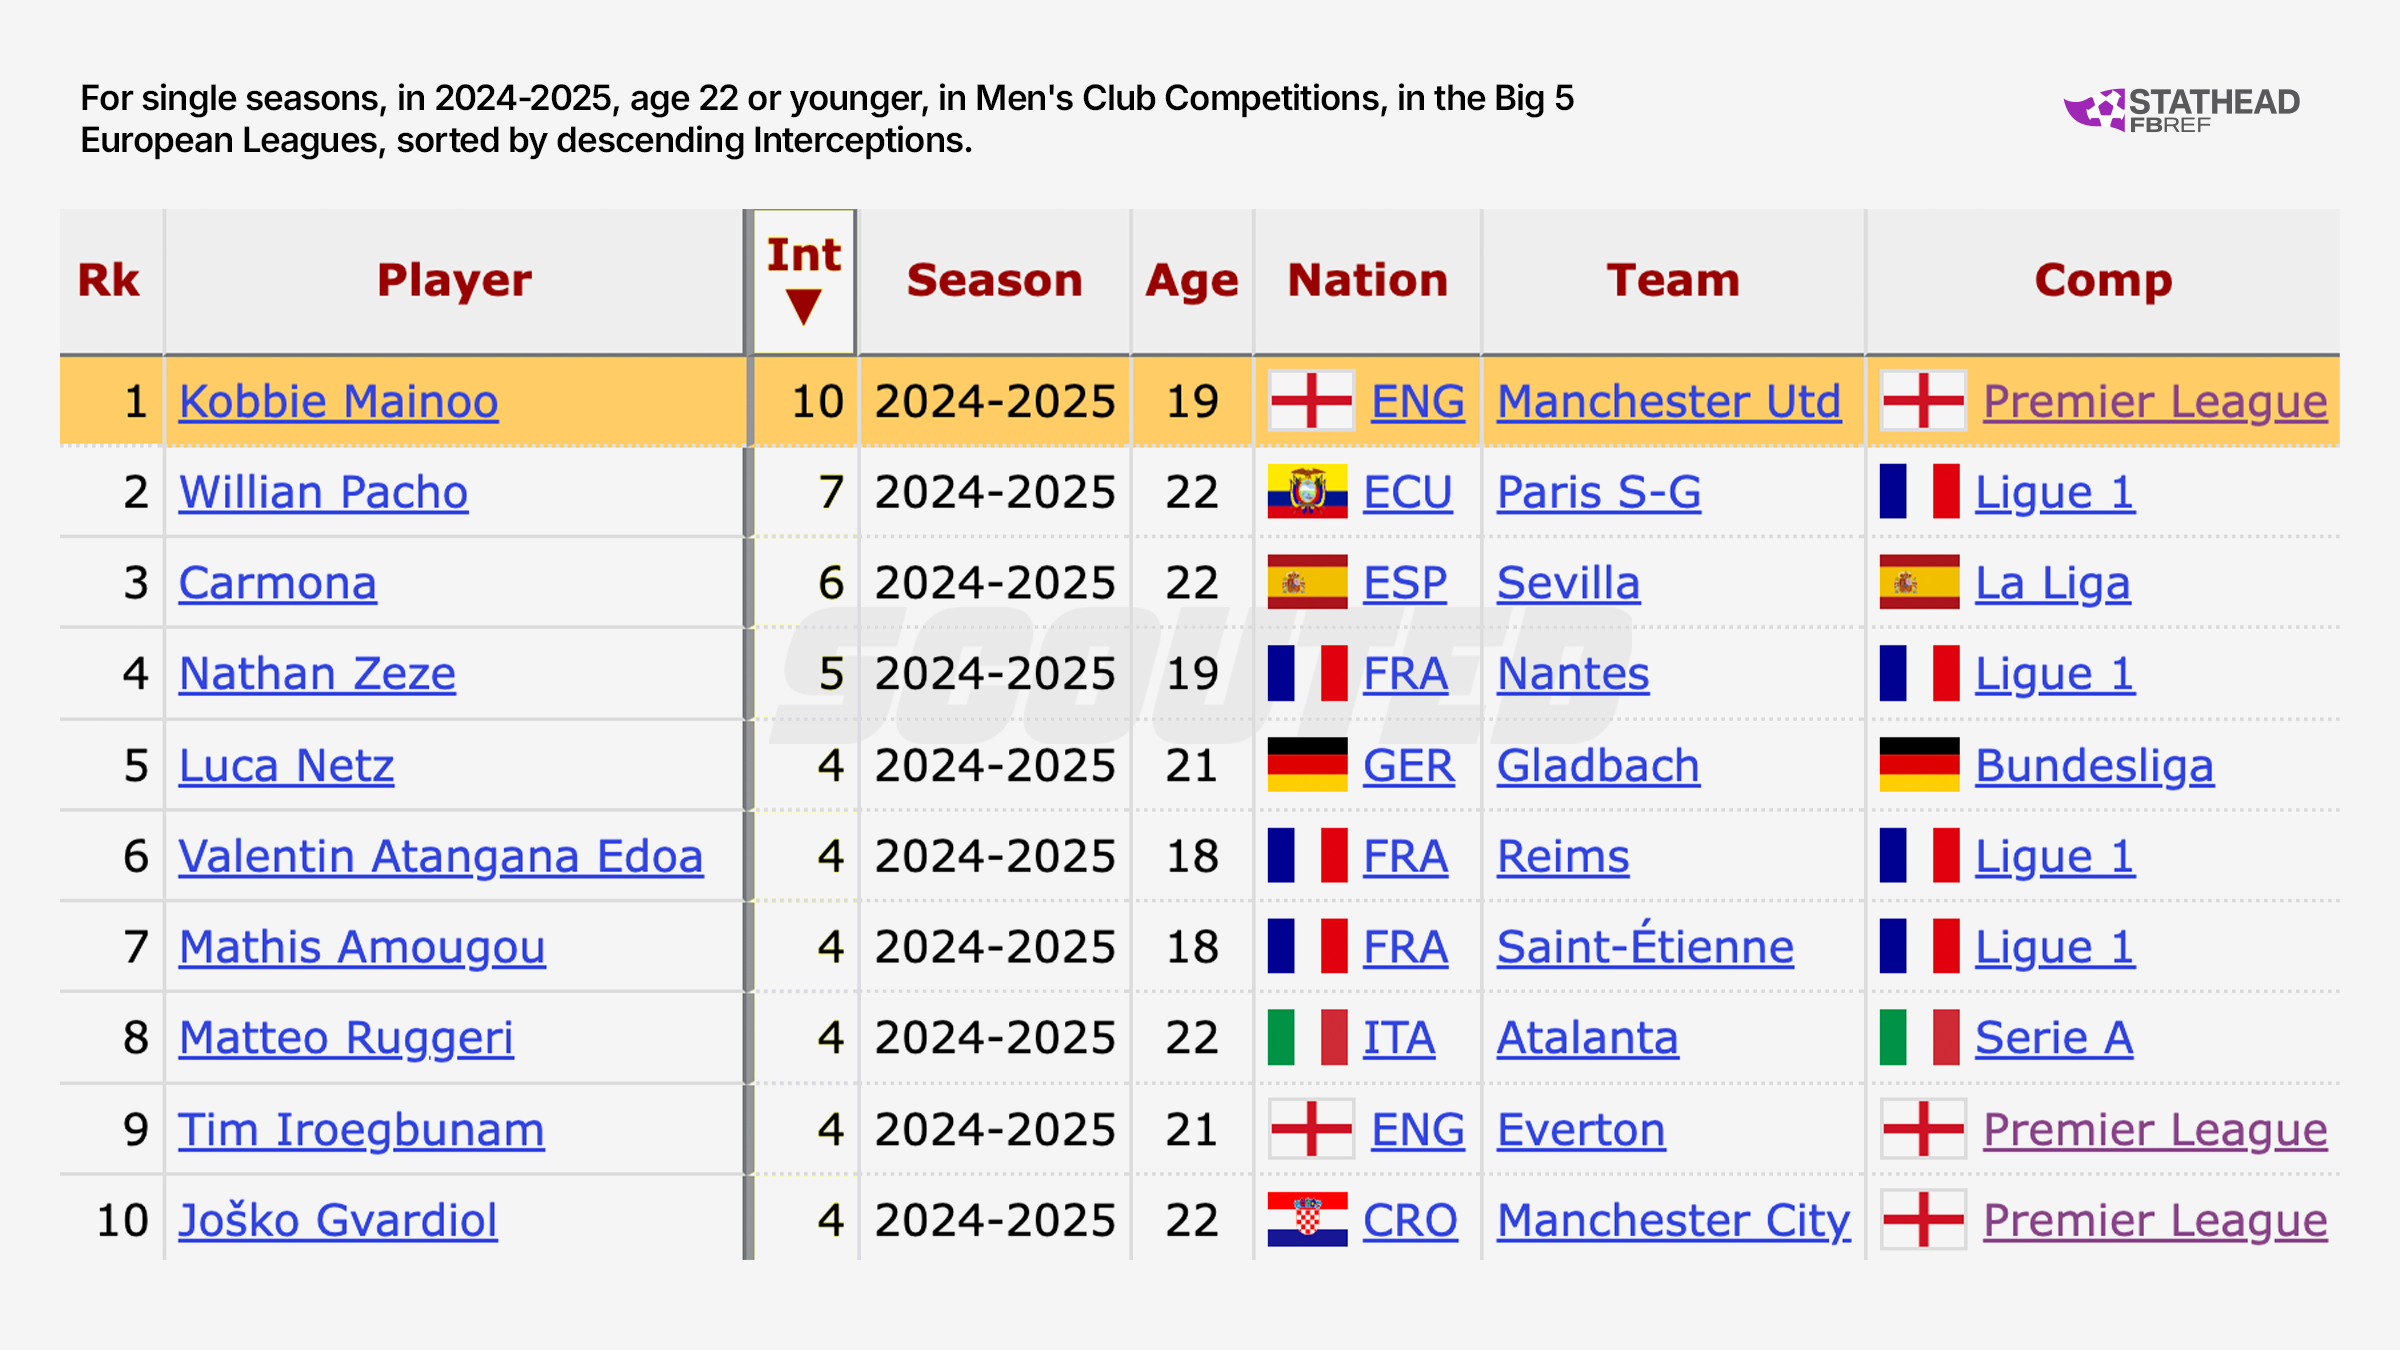Click Valentin Atangana Edoa's name
2400x1350 pixels.
click(440, 857)
